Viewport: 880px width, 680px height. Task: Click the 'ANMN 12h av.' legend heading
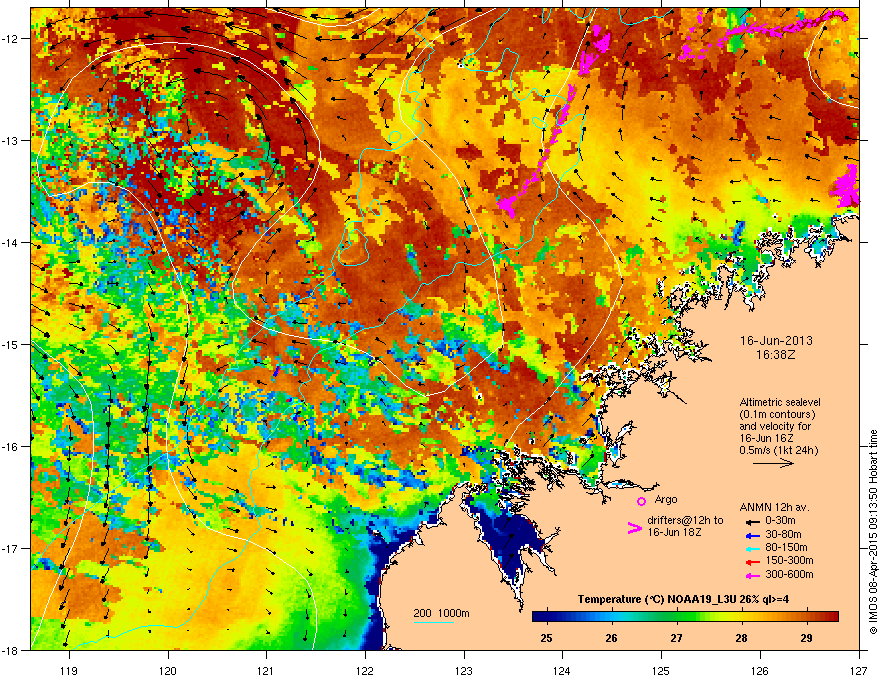(774, 507)
